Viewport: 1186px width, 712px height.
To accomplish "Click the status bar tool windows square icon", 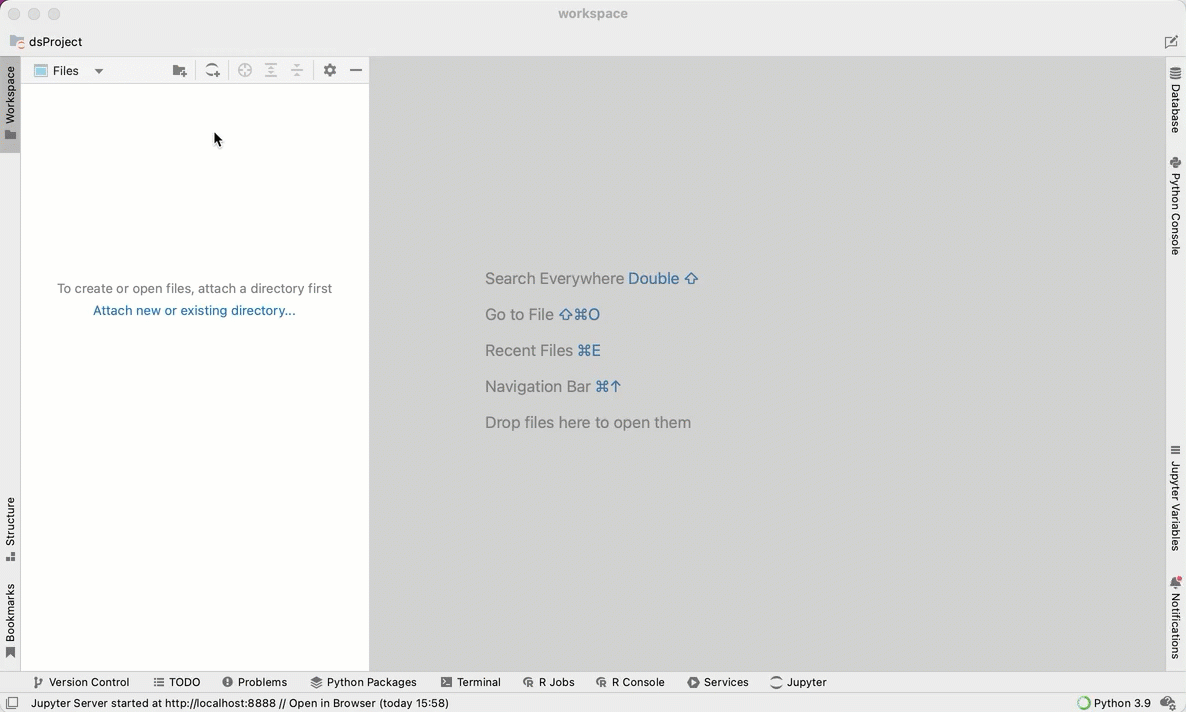I will click(12, 703).
